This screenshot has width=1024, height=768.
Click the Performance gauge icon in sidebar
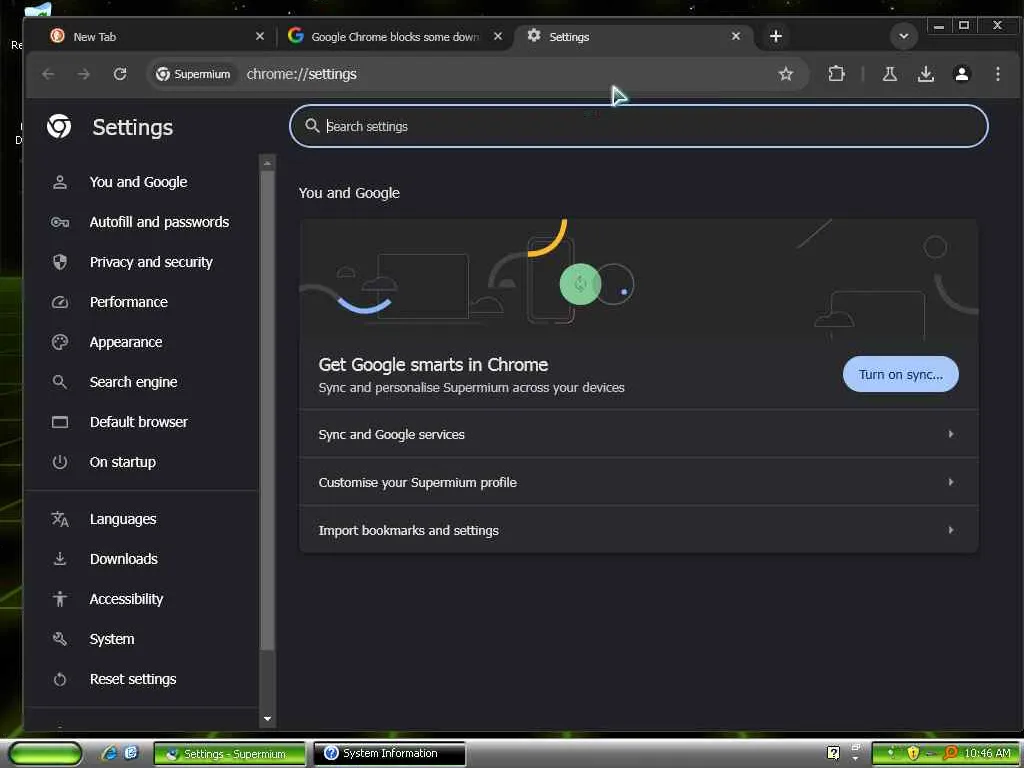59,302
